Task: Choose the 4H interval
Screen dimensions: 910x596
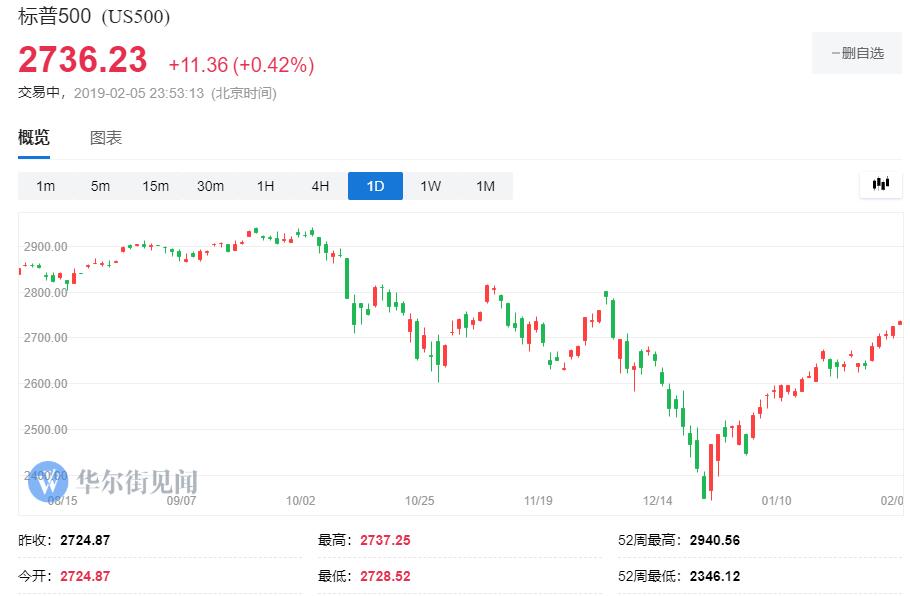Action: click(320, 186)
